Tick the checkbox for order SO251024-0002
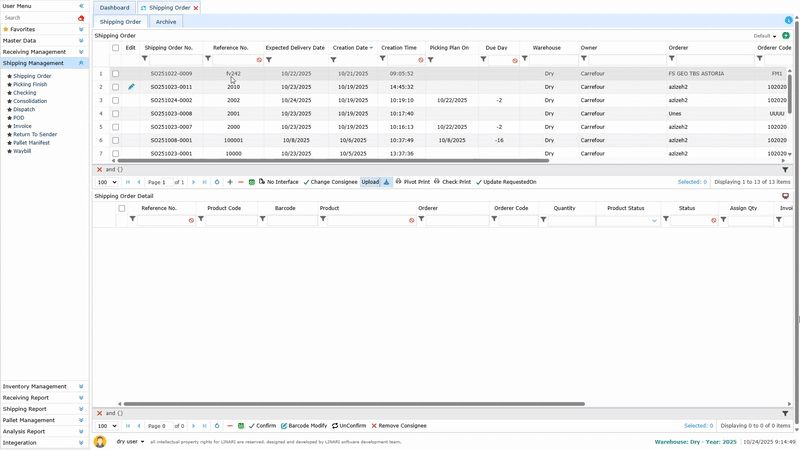This screenshot has height=450, width=800. click(116, 100)
